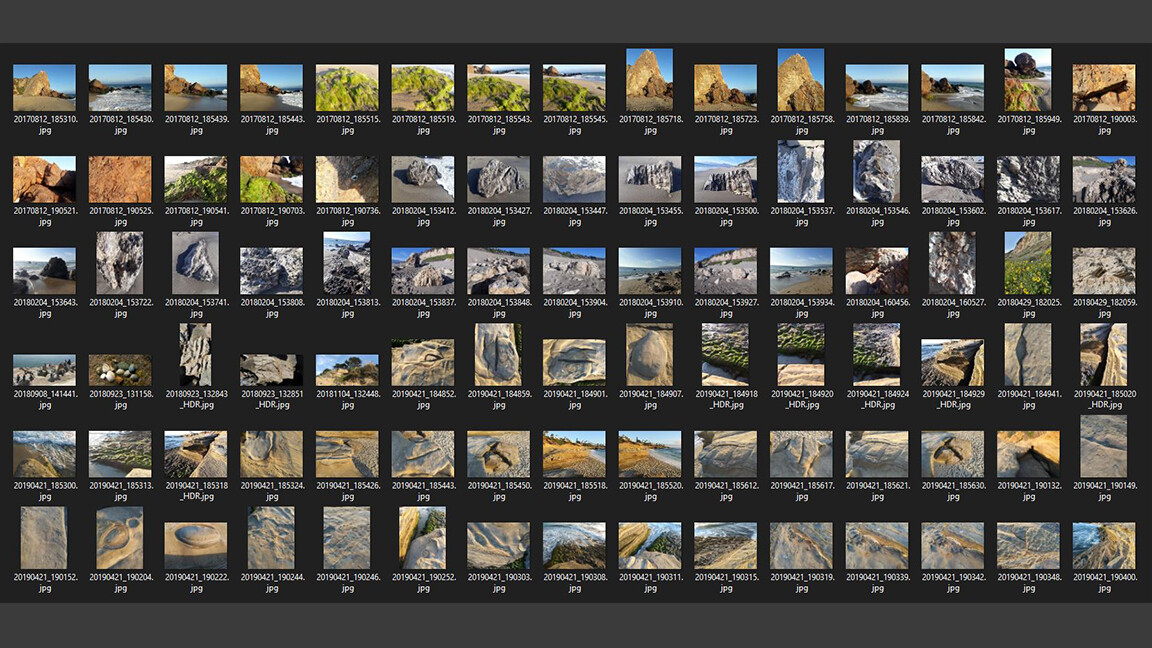1152x648 pixels.
Task: Open the photo 20170812_185310.jpg
Action: click(44, 87)
